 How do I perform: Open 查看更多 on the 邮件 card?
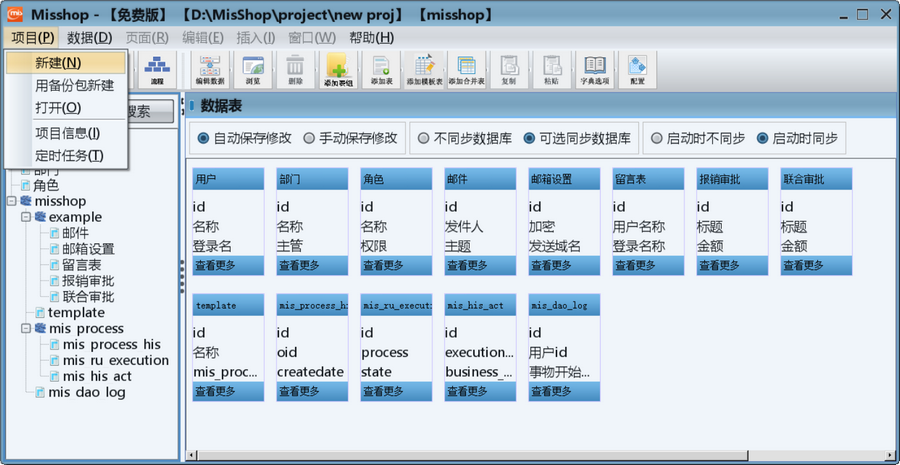pos(480,266)
